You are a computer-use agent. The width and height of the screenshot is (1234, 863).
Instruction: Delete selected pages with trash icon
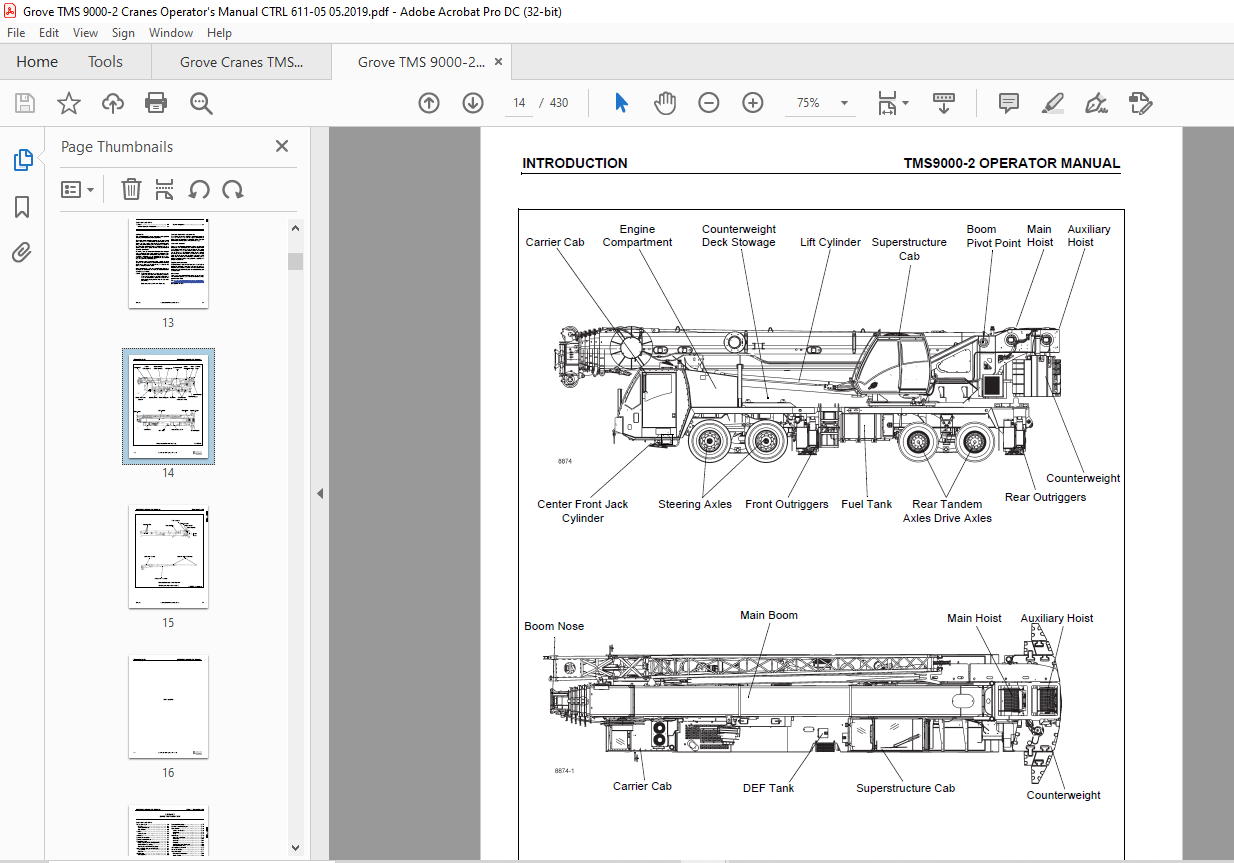[x=131, y=189]
